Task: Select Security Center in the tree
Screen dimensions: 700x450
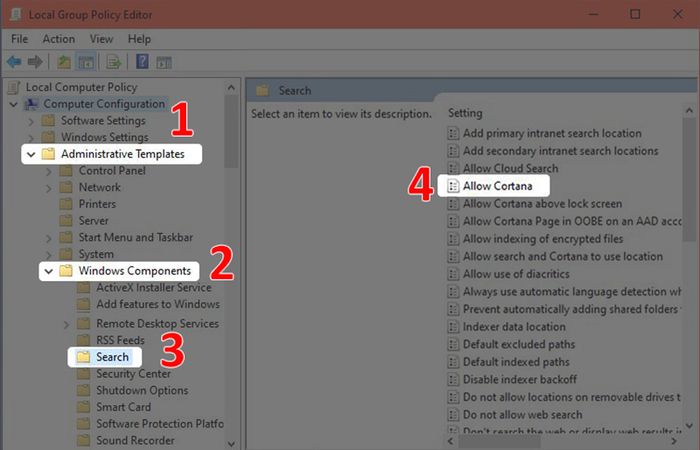Action: 133,374
